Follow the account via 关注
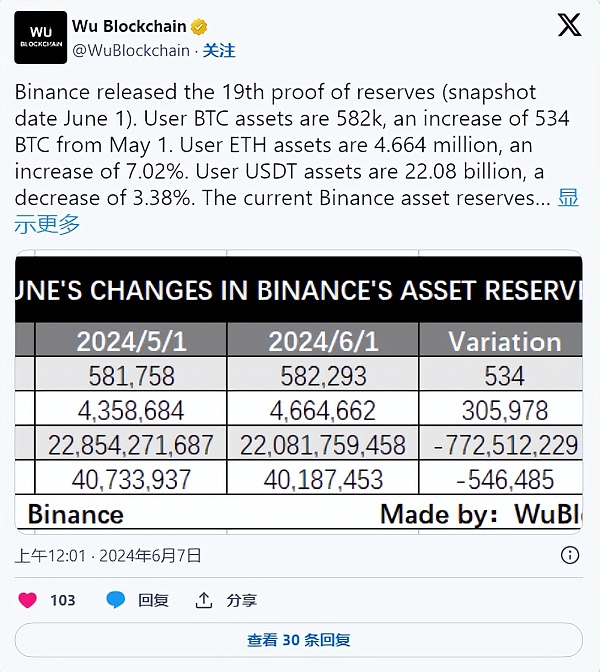Image resolution: width=600 pixels, height=672 pixels. point(219,50)
